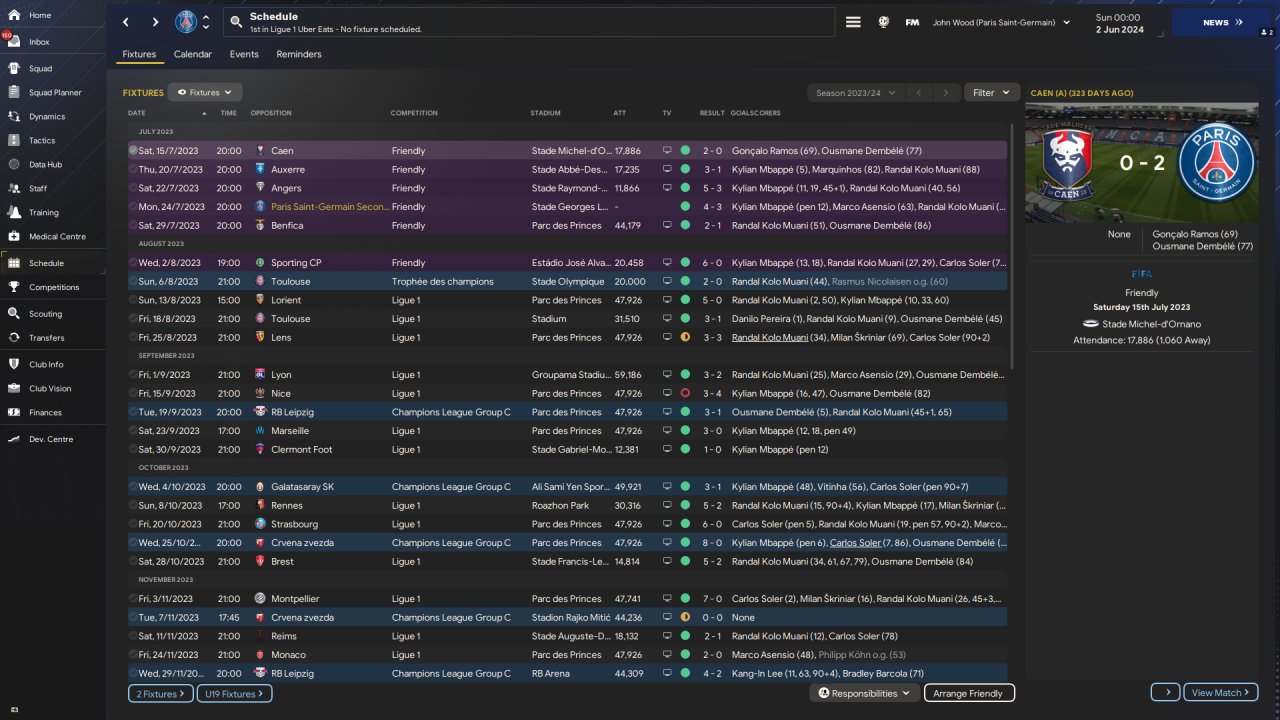Screen dimensions: 1280x720
Task: Open the Medical Centre sidebar icon
Action: pos(15,237)
